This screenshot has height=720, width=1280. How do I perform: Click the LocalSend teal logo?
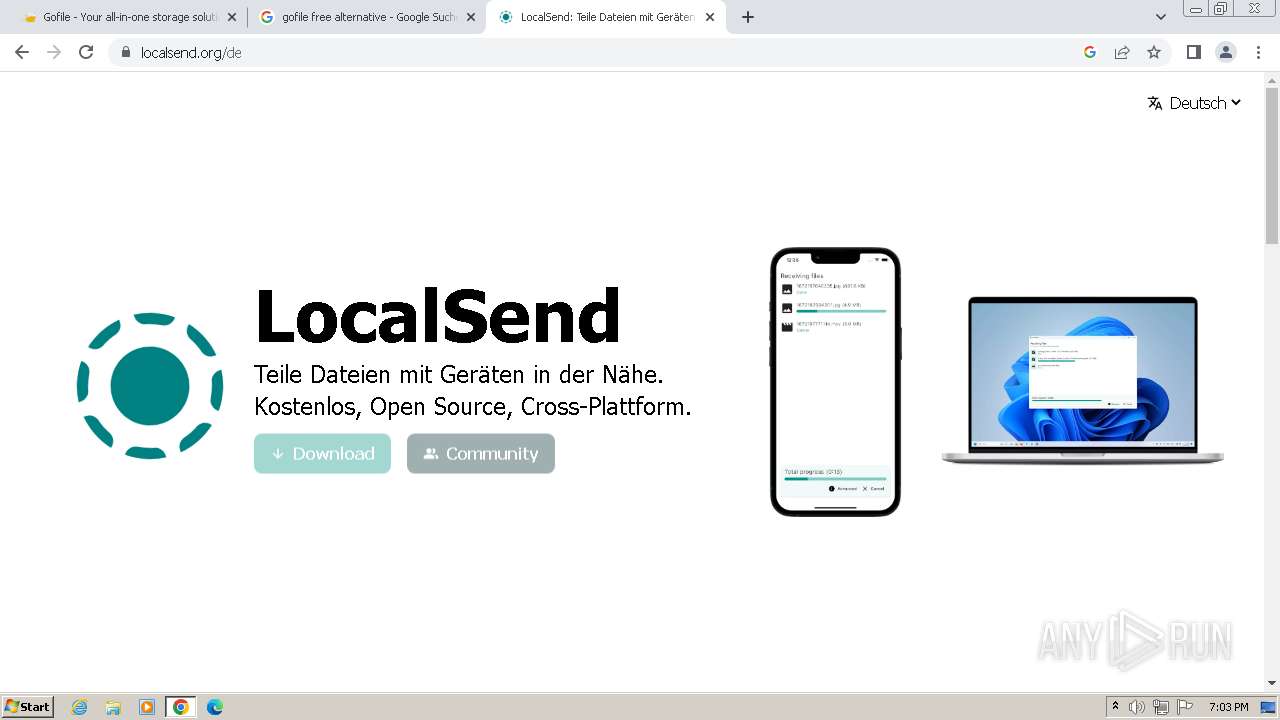150,386
